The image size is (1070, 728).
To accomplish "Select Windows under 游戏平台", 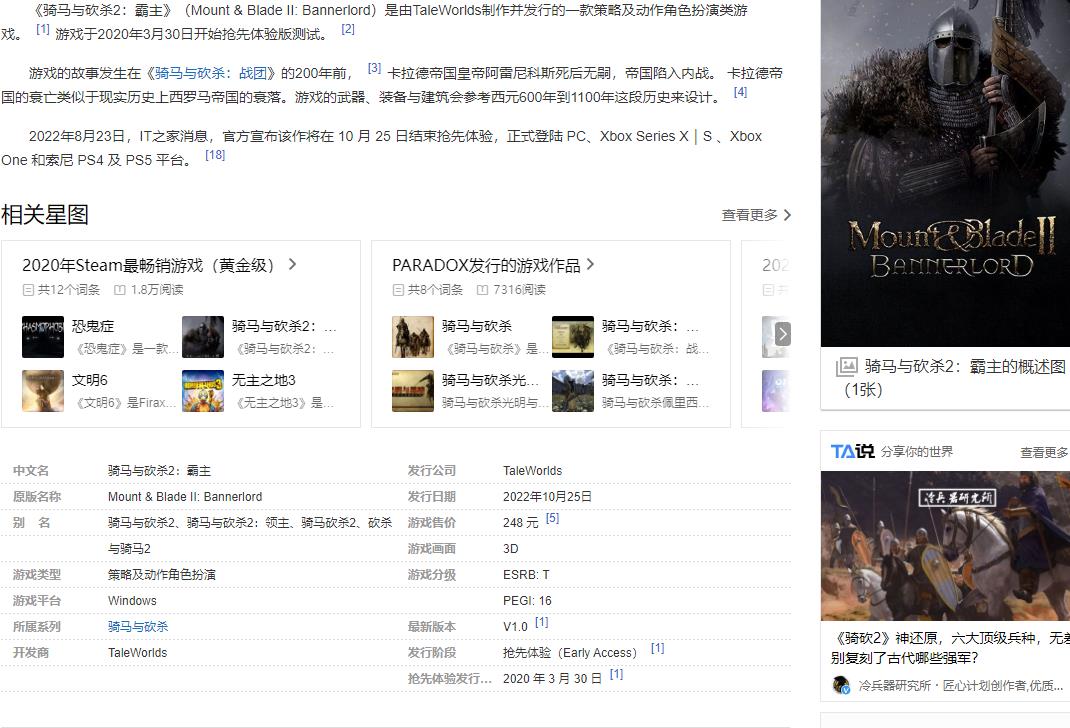I will (x=132, y=600).
